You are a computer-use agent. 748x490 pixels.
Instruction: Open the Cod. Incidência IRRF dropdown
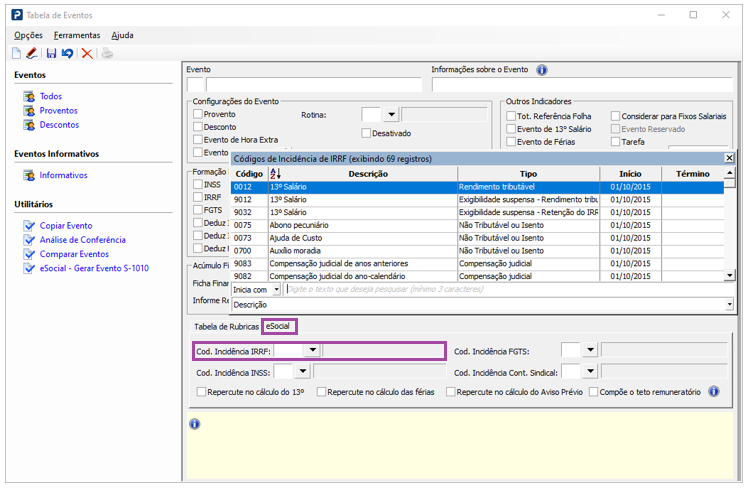[x=312, y=351]
